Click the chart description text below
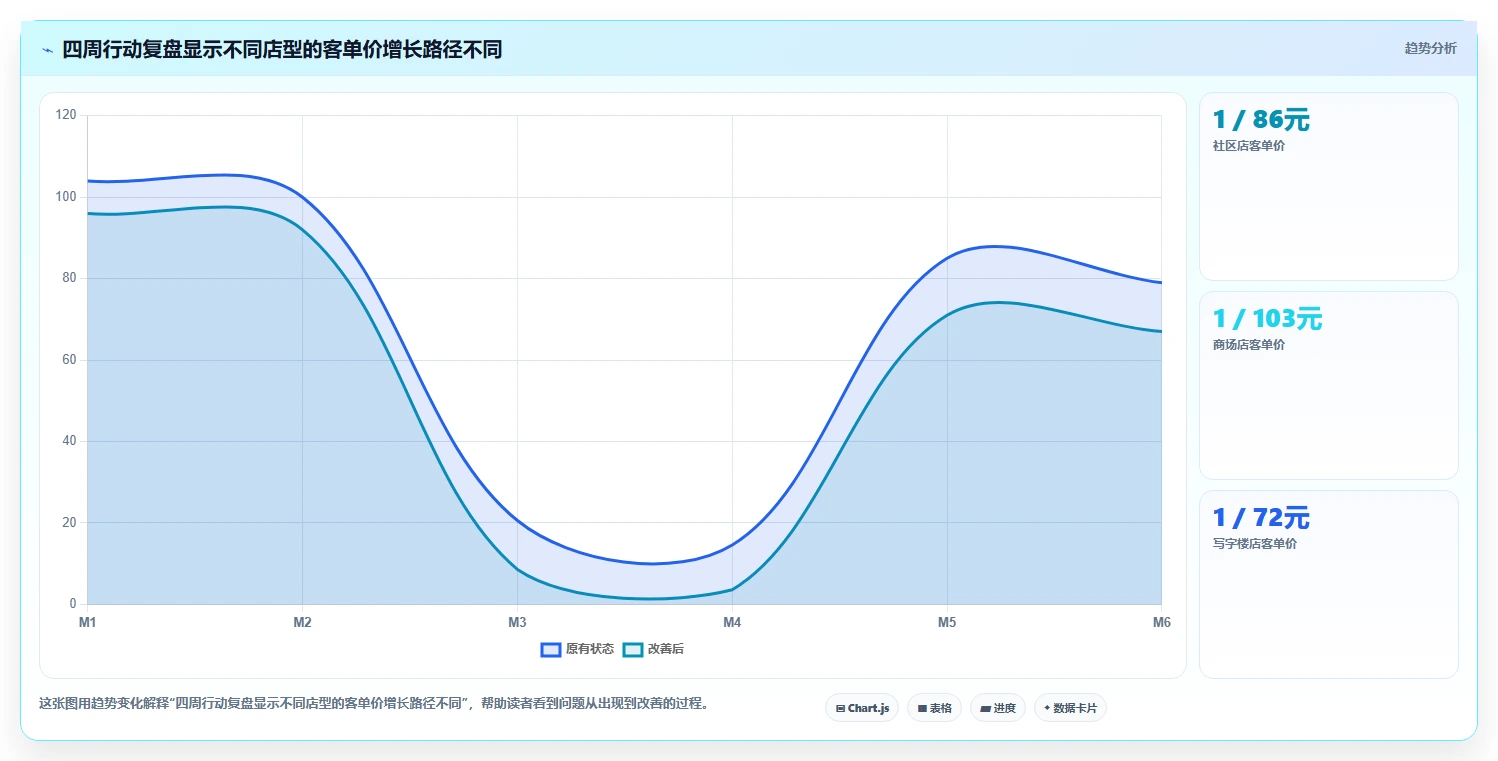1498x761 pixels. coord(374,703)
